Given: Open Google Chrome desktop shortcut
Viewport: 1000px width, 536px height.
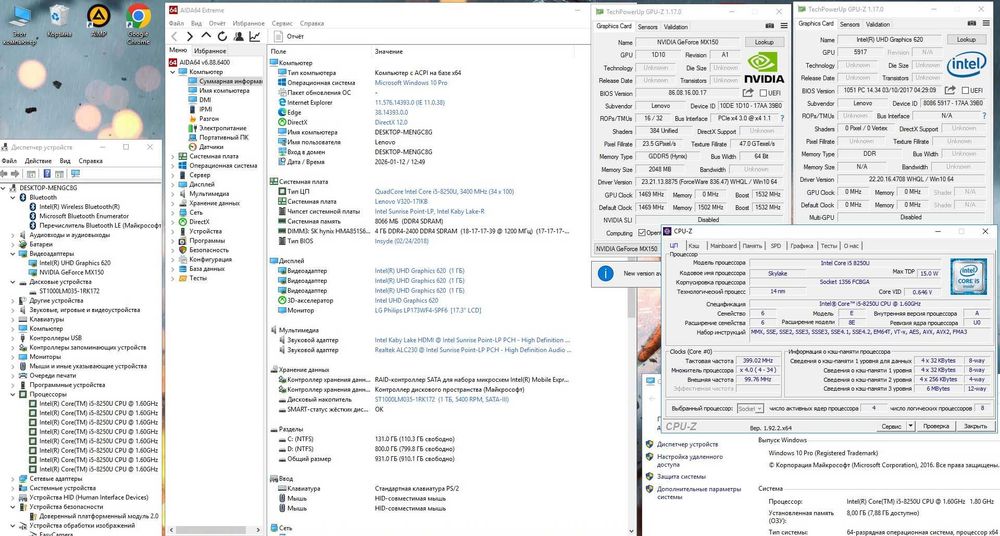Looking at the screenshot, I should click(x=138, y=24).
